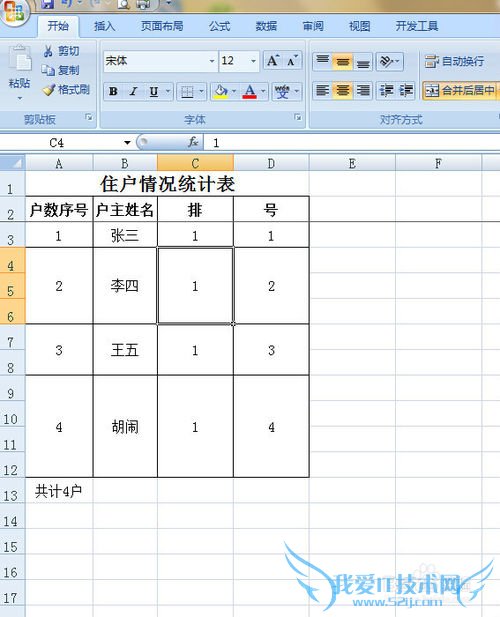Screen dimensions: 500x617
Task: Toggle middle vertical alignment
Action: (x=343, y=61)
